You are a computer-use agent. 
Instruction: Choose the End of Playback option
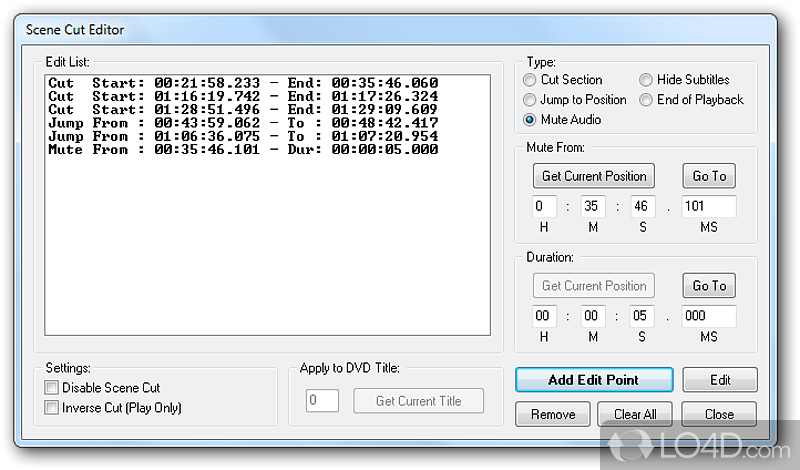point(646,100)
